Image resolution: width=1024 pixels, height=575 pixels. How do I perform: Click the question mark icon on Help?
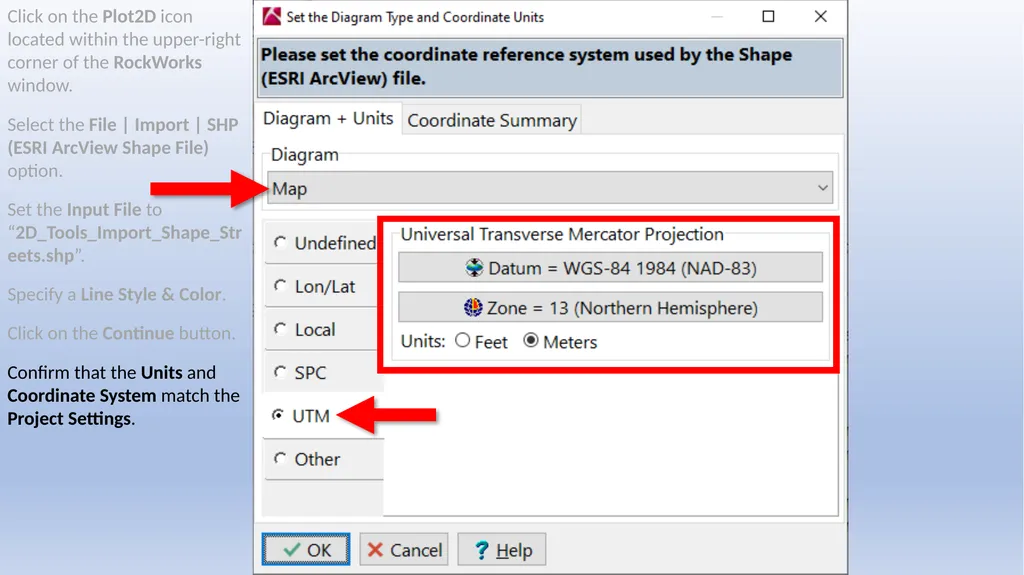(481, 550)
